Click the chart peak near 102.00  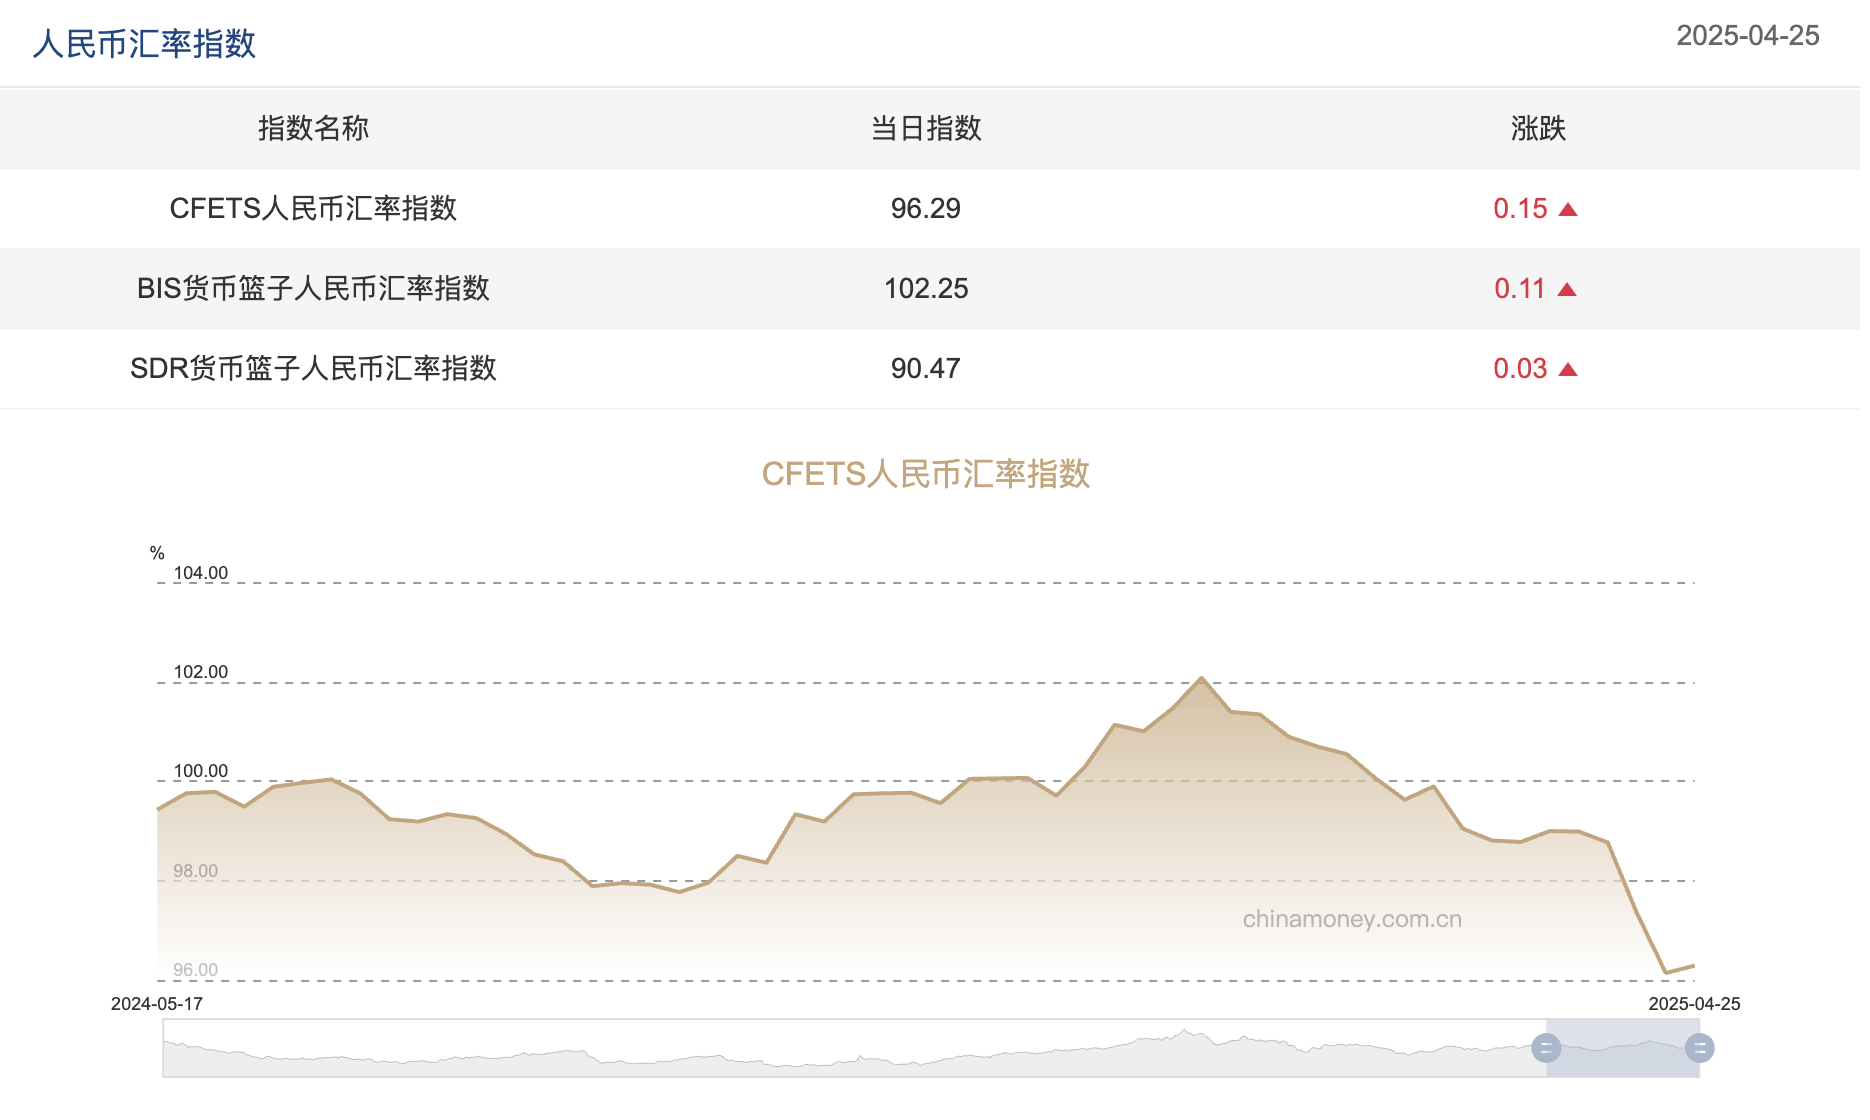(1201, 678)
